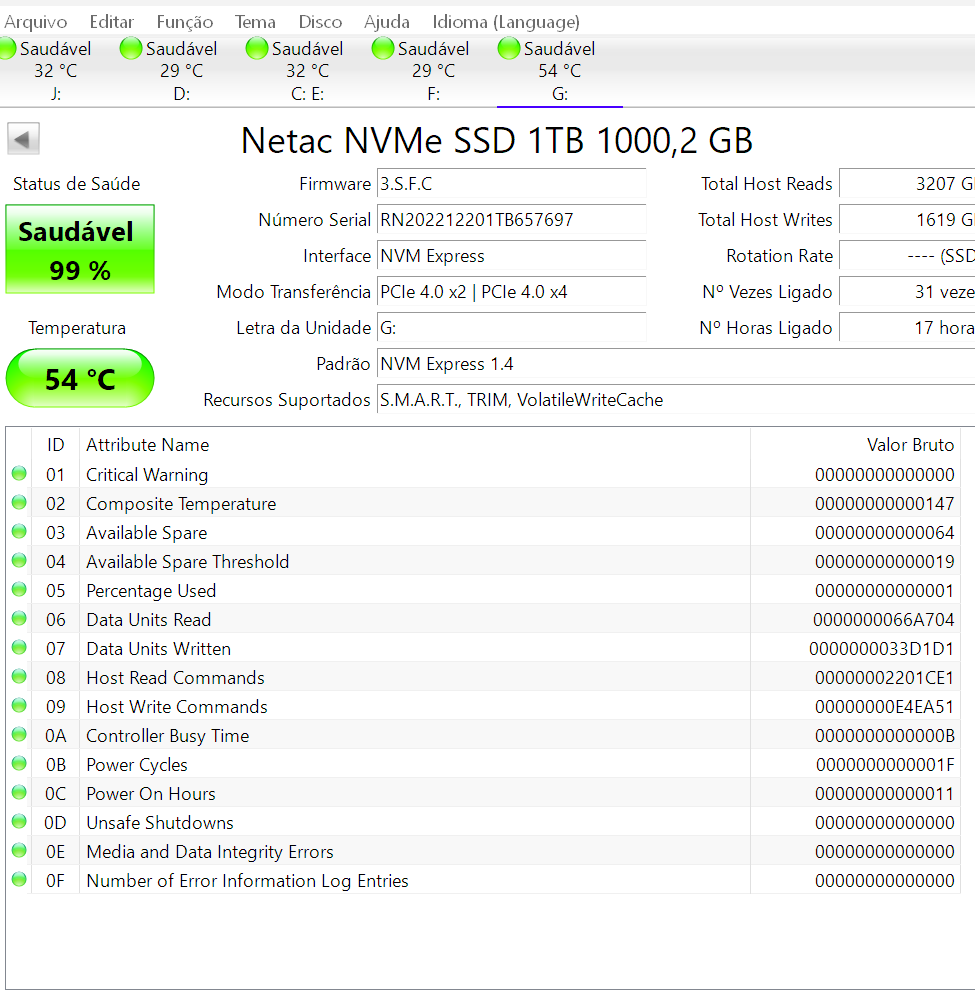The image size is (975, 991).
Task: Click the Netac NVMe SSD 1TB title
Action: 497,140
